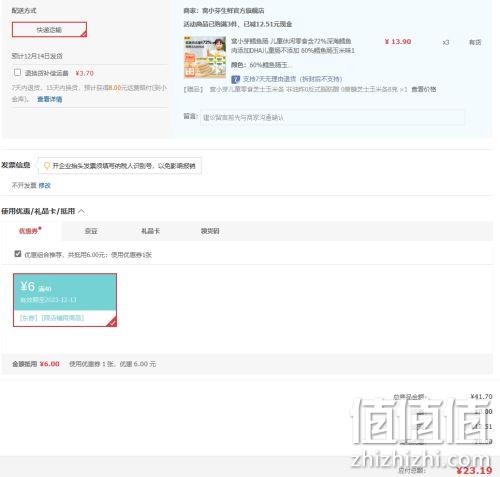Click the 东券 限店铺商品 coupon label
This screenshot has height=477, width=500.
pos(52,318)
